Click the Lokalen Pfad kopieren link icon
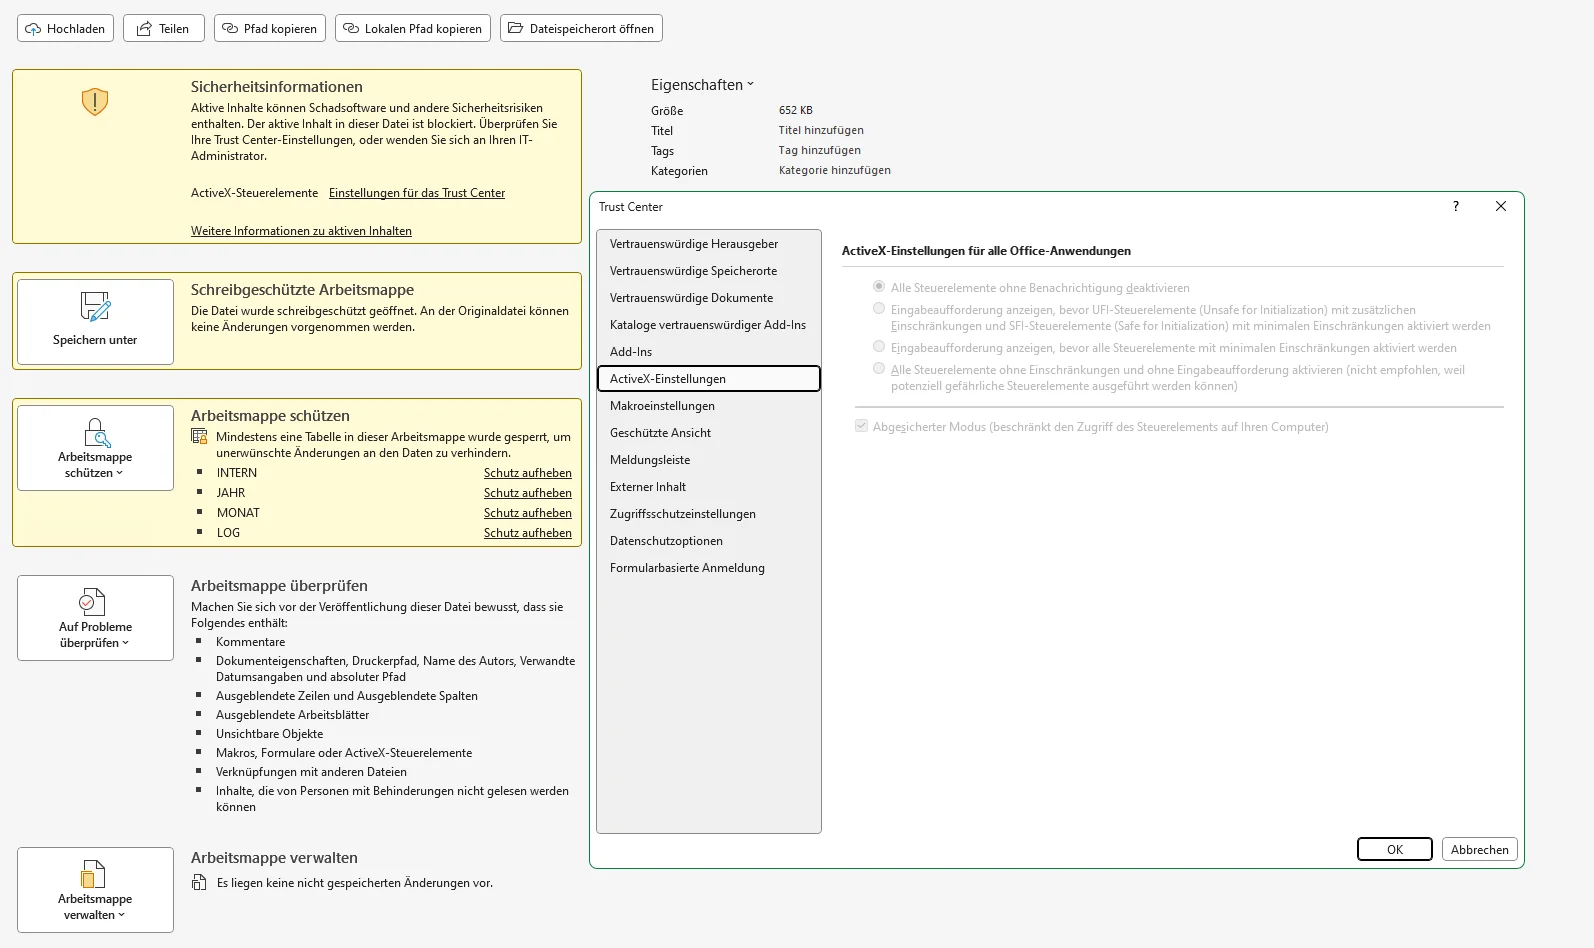Image resolution: width=1594 pixels, height=948 pixels. [351, 28]
